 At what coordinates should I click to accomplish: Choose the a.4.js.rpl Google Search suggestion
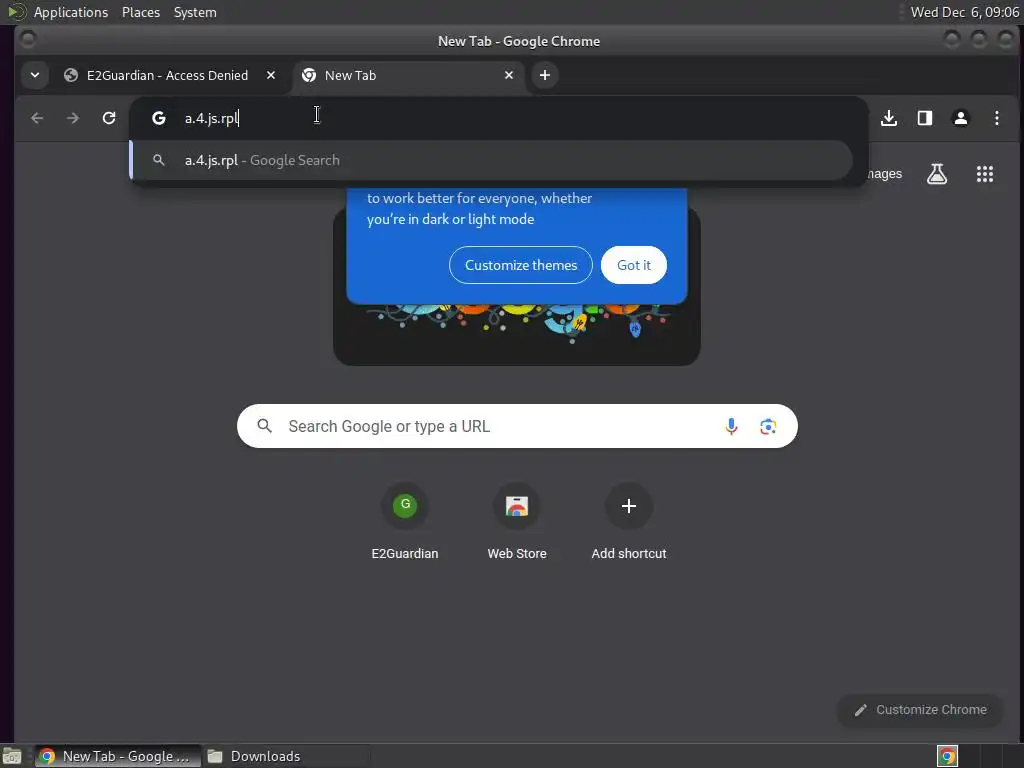(491, 161)
